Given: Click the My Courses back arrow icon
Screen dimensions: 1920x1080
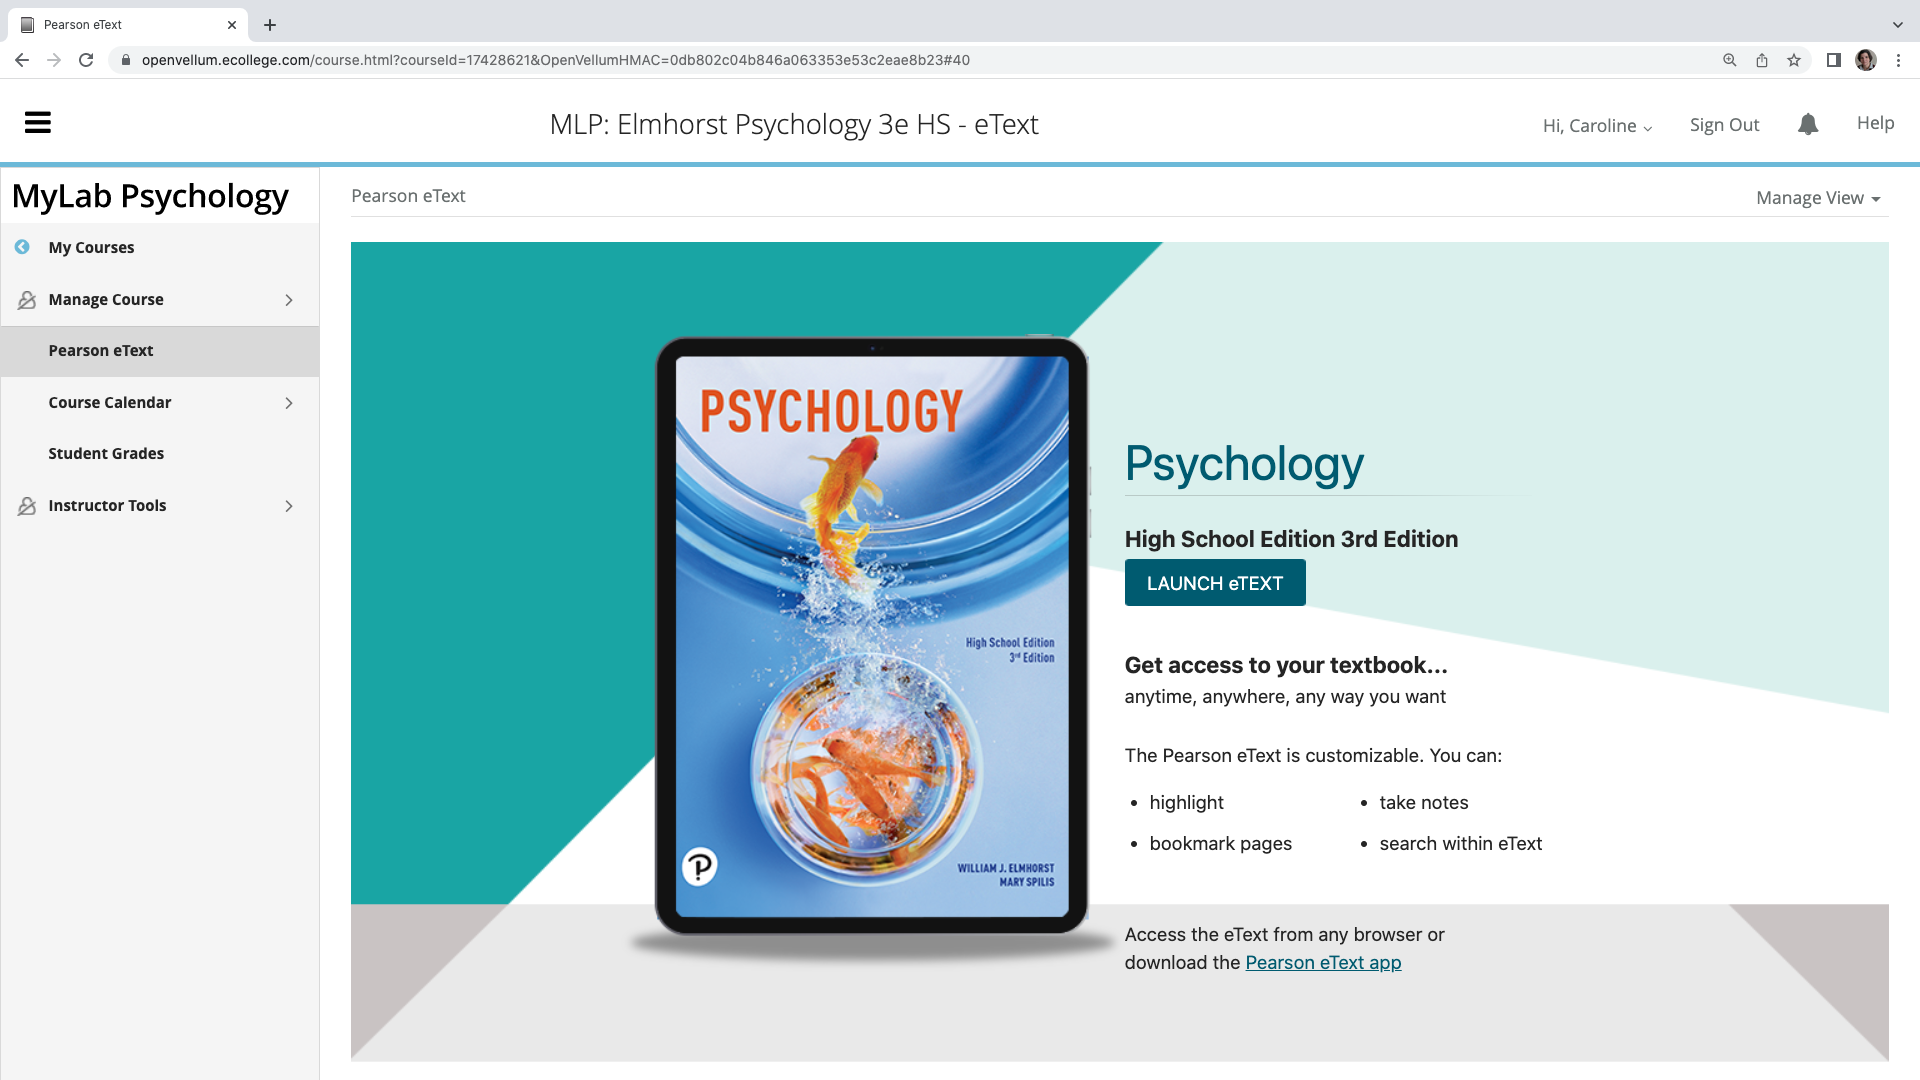Looking at the screenshot, I should 22,247.
